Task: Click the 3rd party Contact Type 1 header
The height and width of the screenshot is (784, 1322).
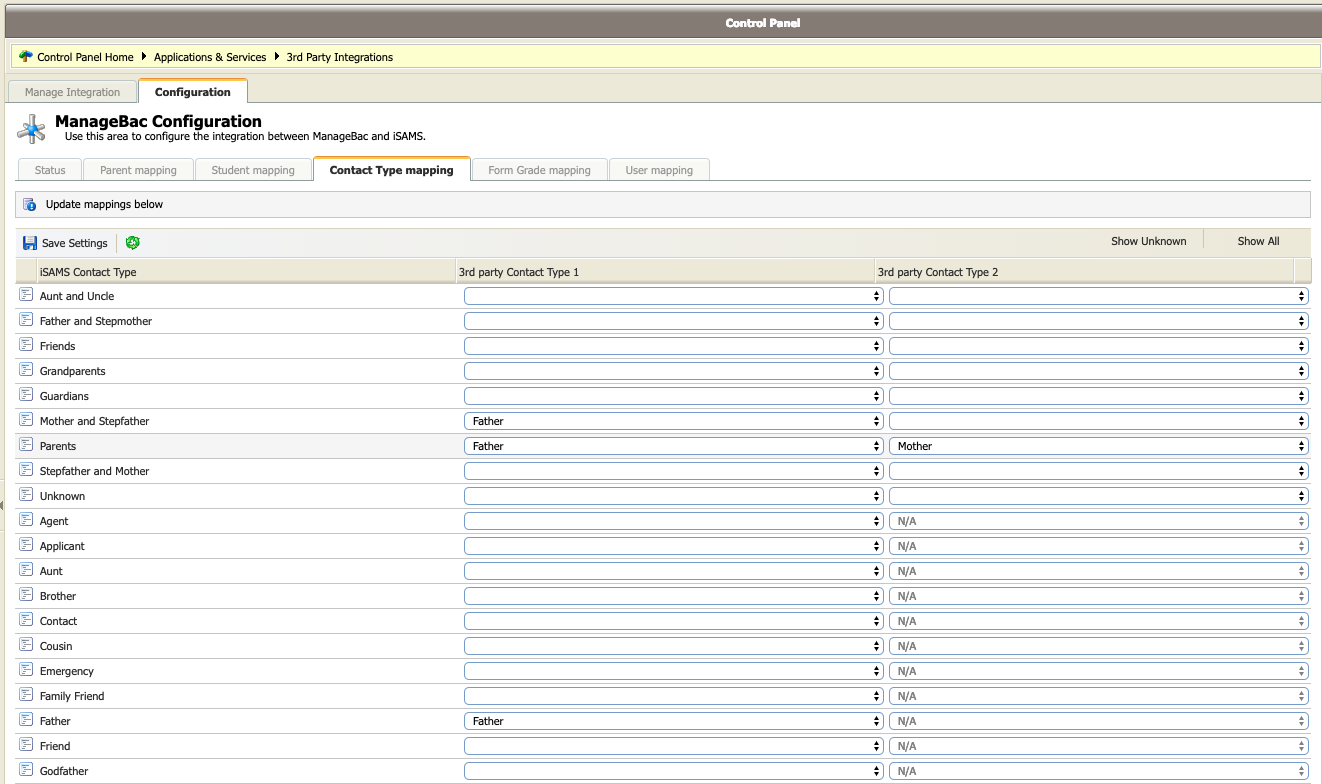Action: (x=665, y=272)
